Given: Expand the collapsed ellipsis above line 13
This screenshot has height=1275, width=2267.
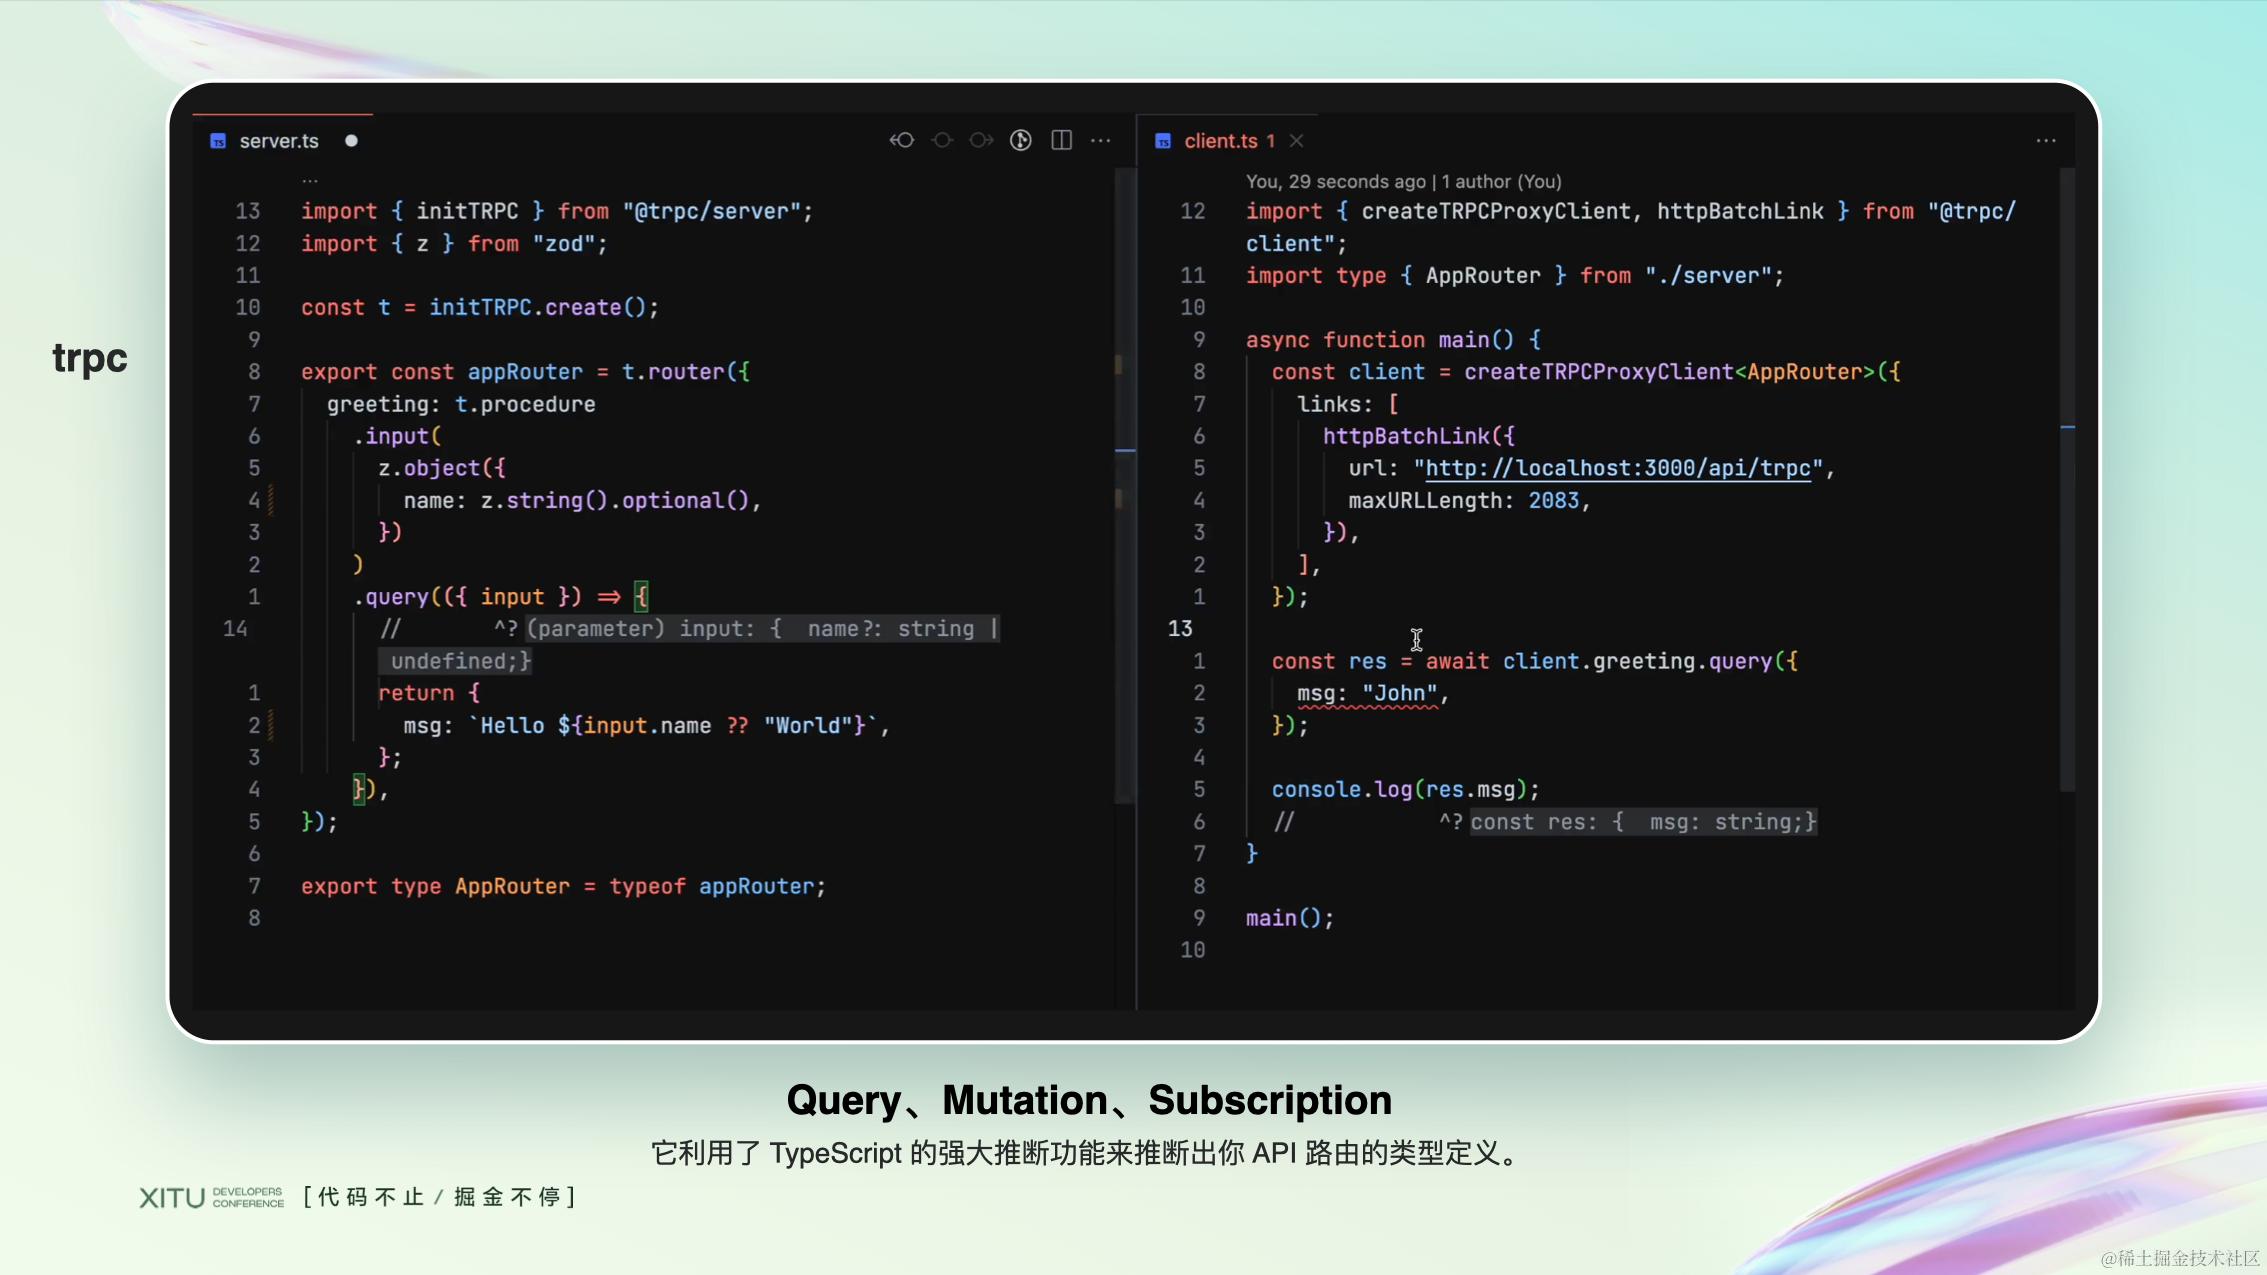Looking at the screenshot, I should tap(310, 182).
